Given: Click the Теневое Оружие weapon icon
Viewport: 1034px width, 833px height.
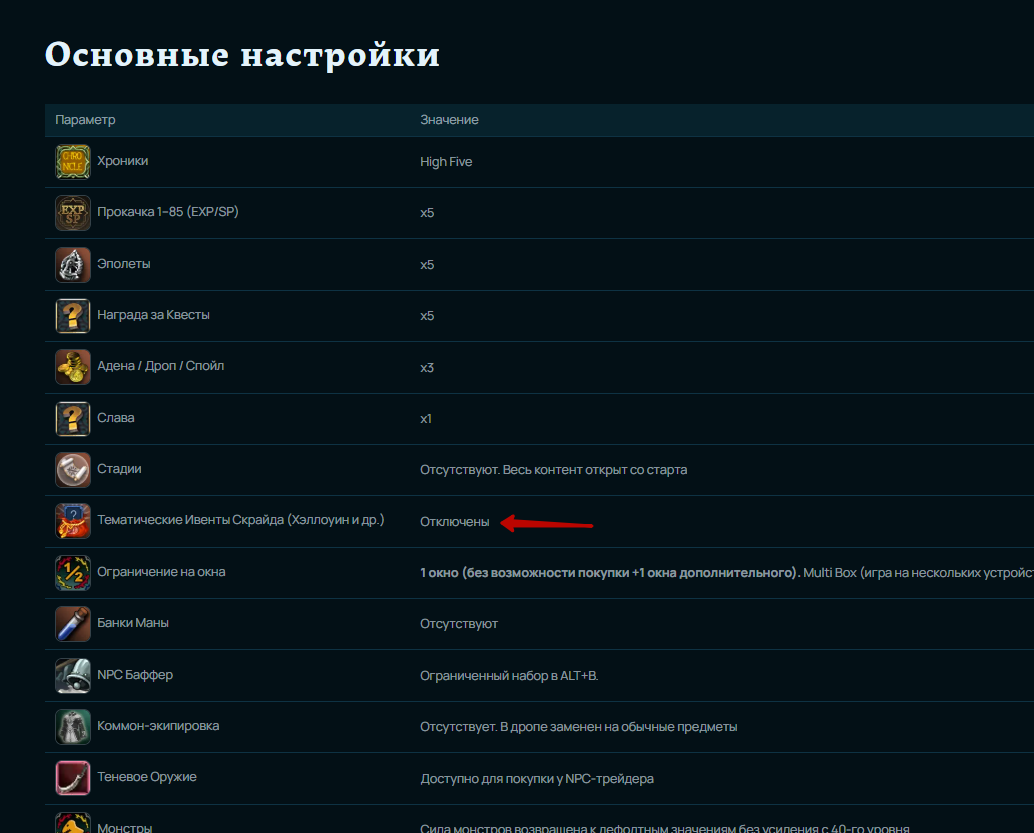Looking at the screenshot, I should (x=73, y=778).
